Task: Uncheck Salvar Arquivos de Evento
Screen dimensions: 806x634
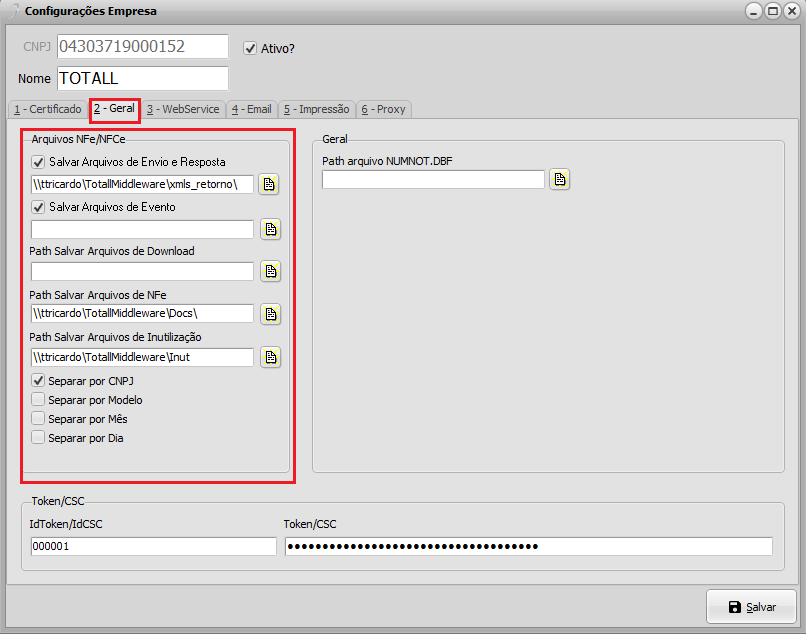Action: coord(38,207)
